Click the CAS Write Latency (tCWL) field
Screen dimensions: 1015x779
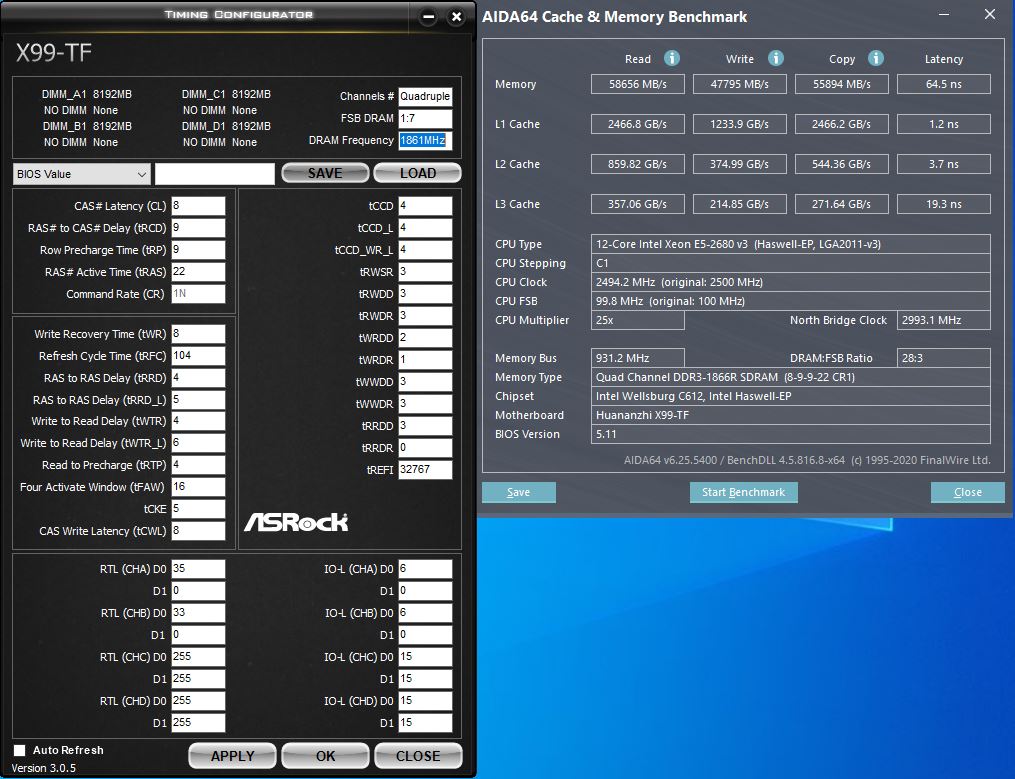pos(198,531)
